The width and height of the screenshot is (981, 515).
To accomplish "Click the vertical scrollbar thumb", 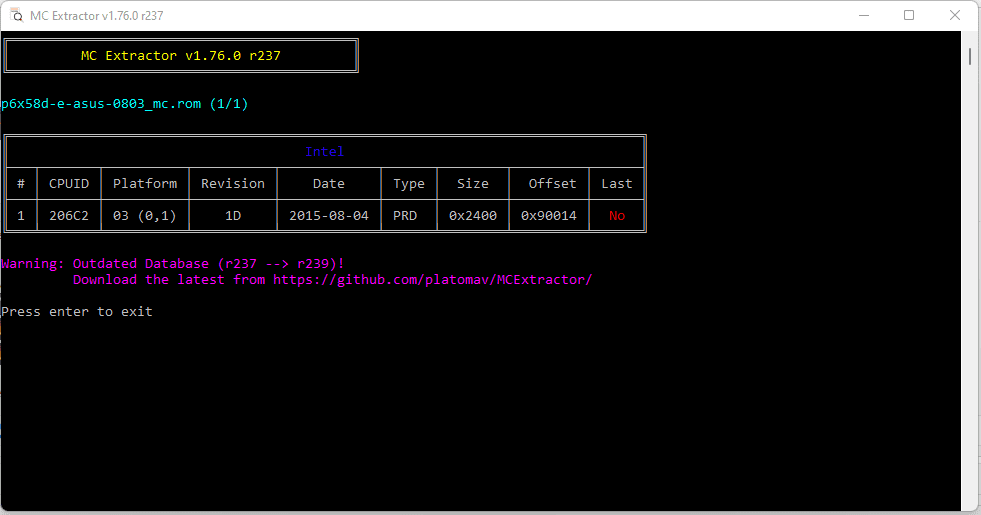I will coord(970,56).
